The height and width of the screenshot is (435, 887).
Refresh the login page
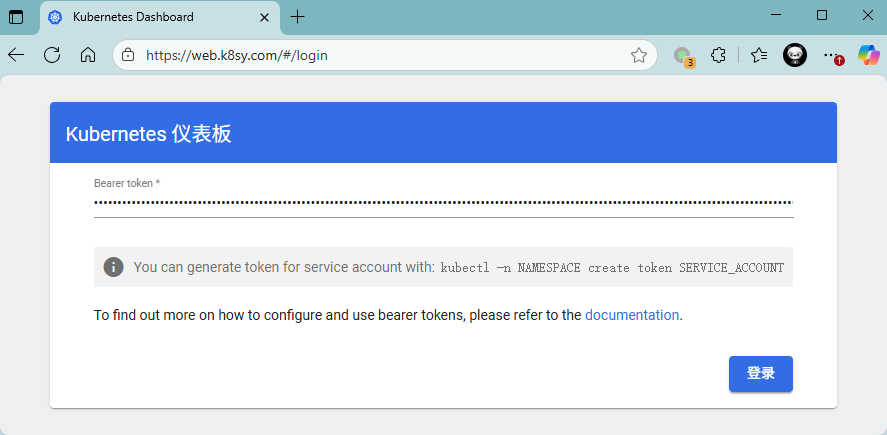click(52, 56)
